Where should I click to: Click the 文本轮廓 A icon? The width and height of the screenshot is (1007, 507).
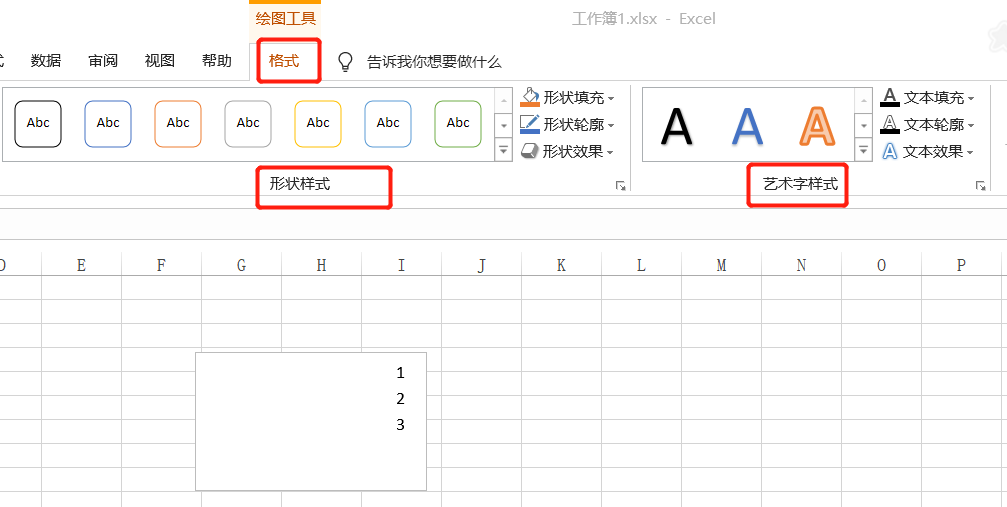[889, 125]
